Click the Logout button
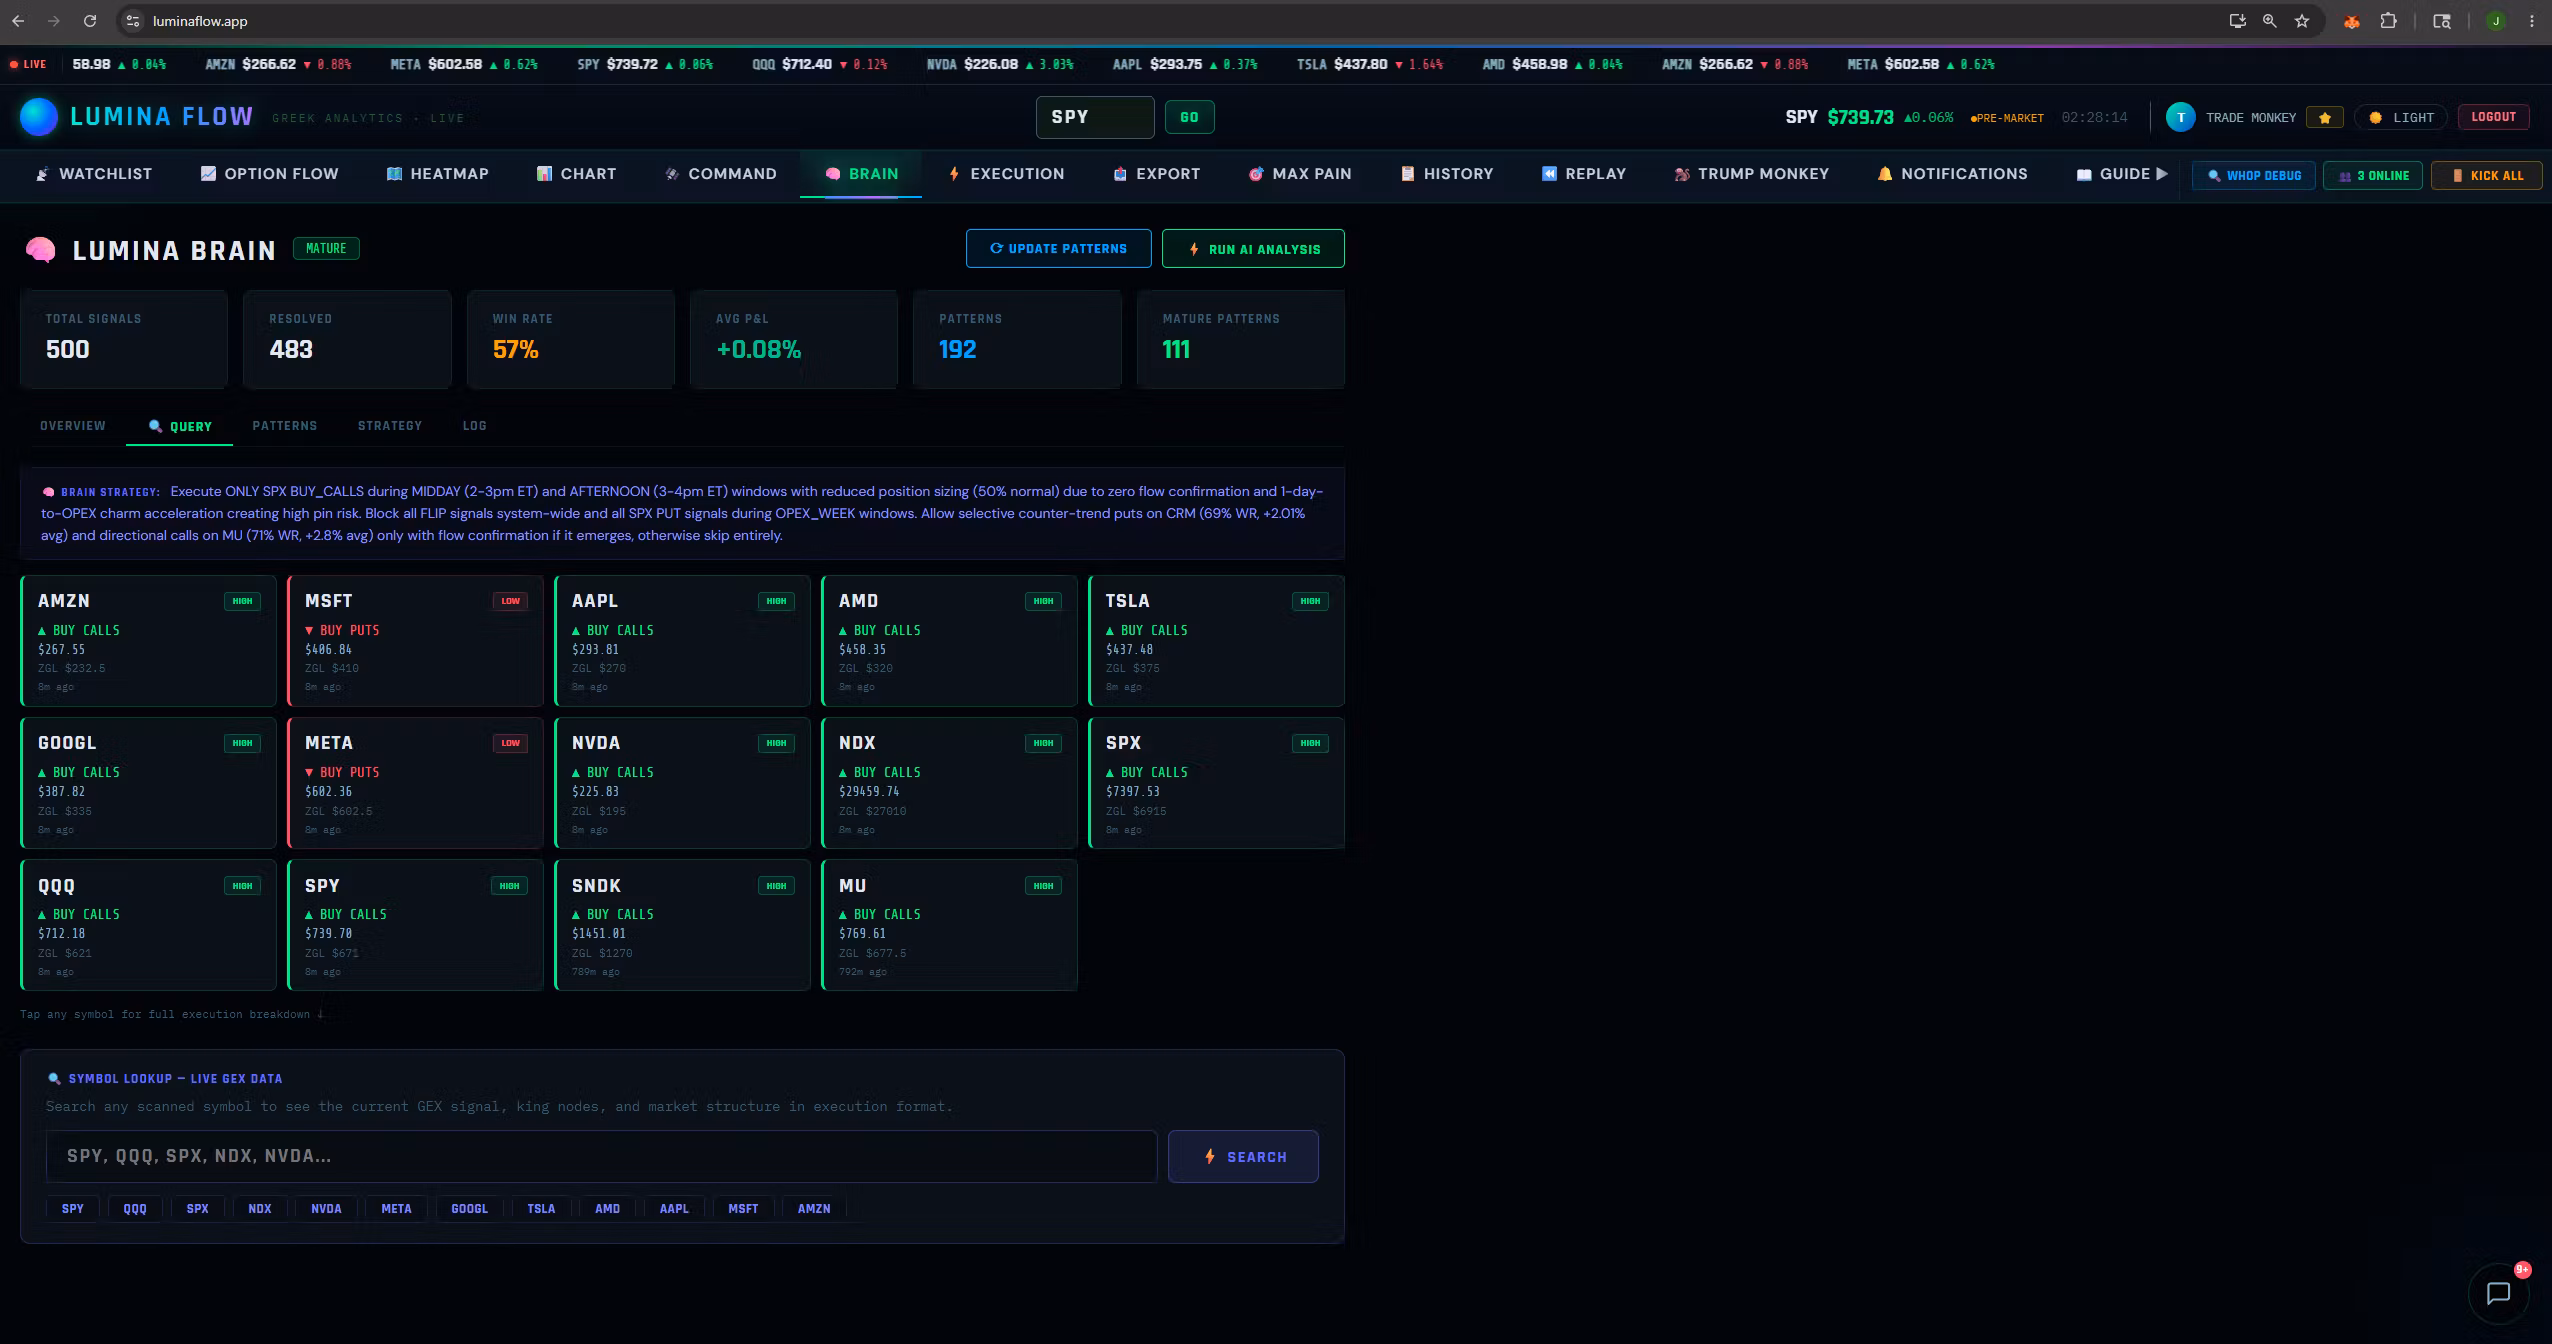The height and width of the screenshot is (1344, 2552). tap(2493, 117)
